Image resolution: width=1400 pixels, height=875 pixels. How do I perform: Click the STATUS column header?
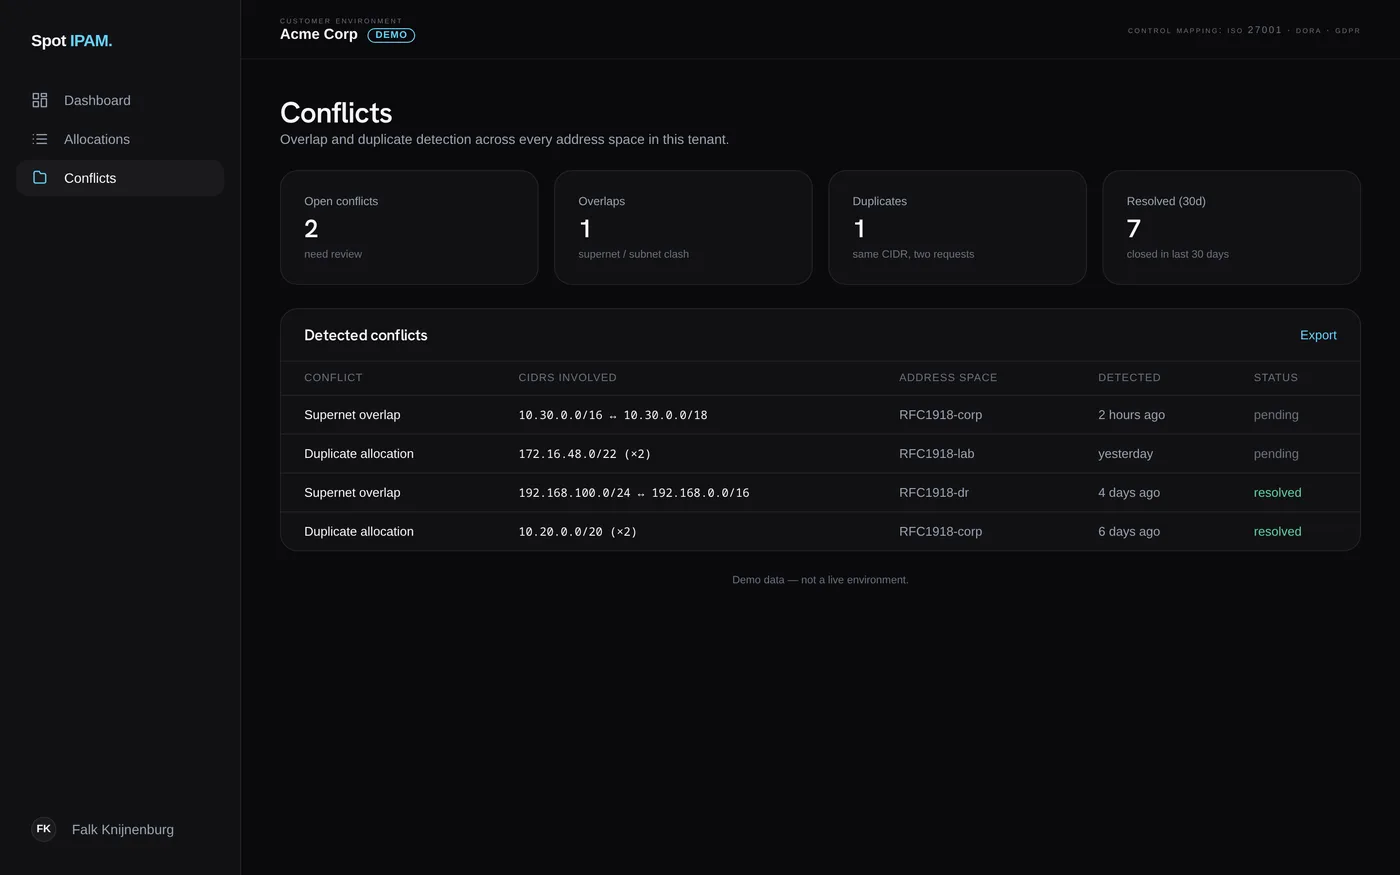(1276, 378)
